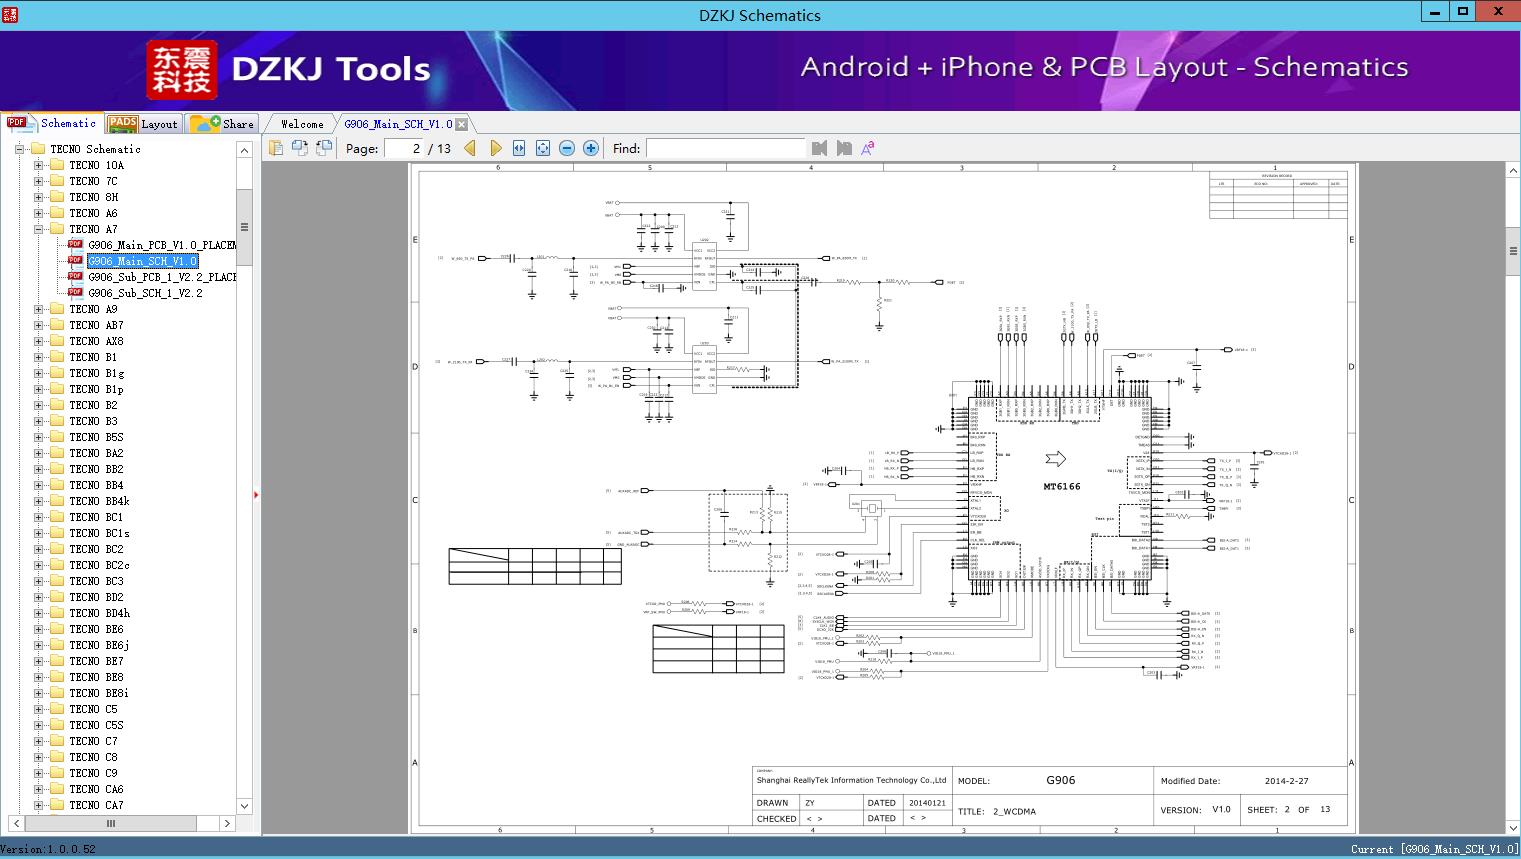This screenshot has height=859, width=1521.
Task: Minimize the DZKJ Schematics window
Action: pos(1435,12)
